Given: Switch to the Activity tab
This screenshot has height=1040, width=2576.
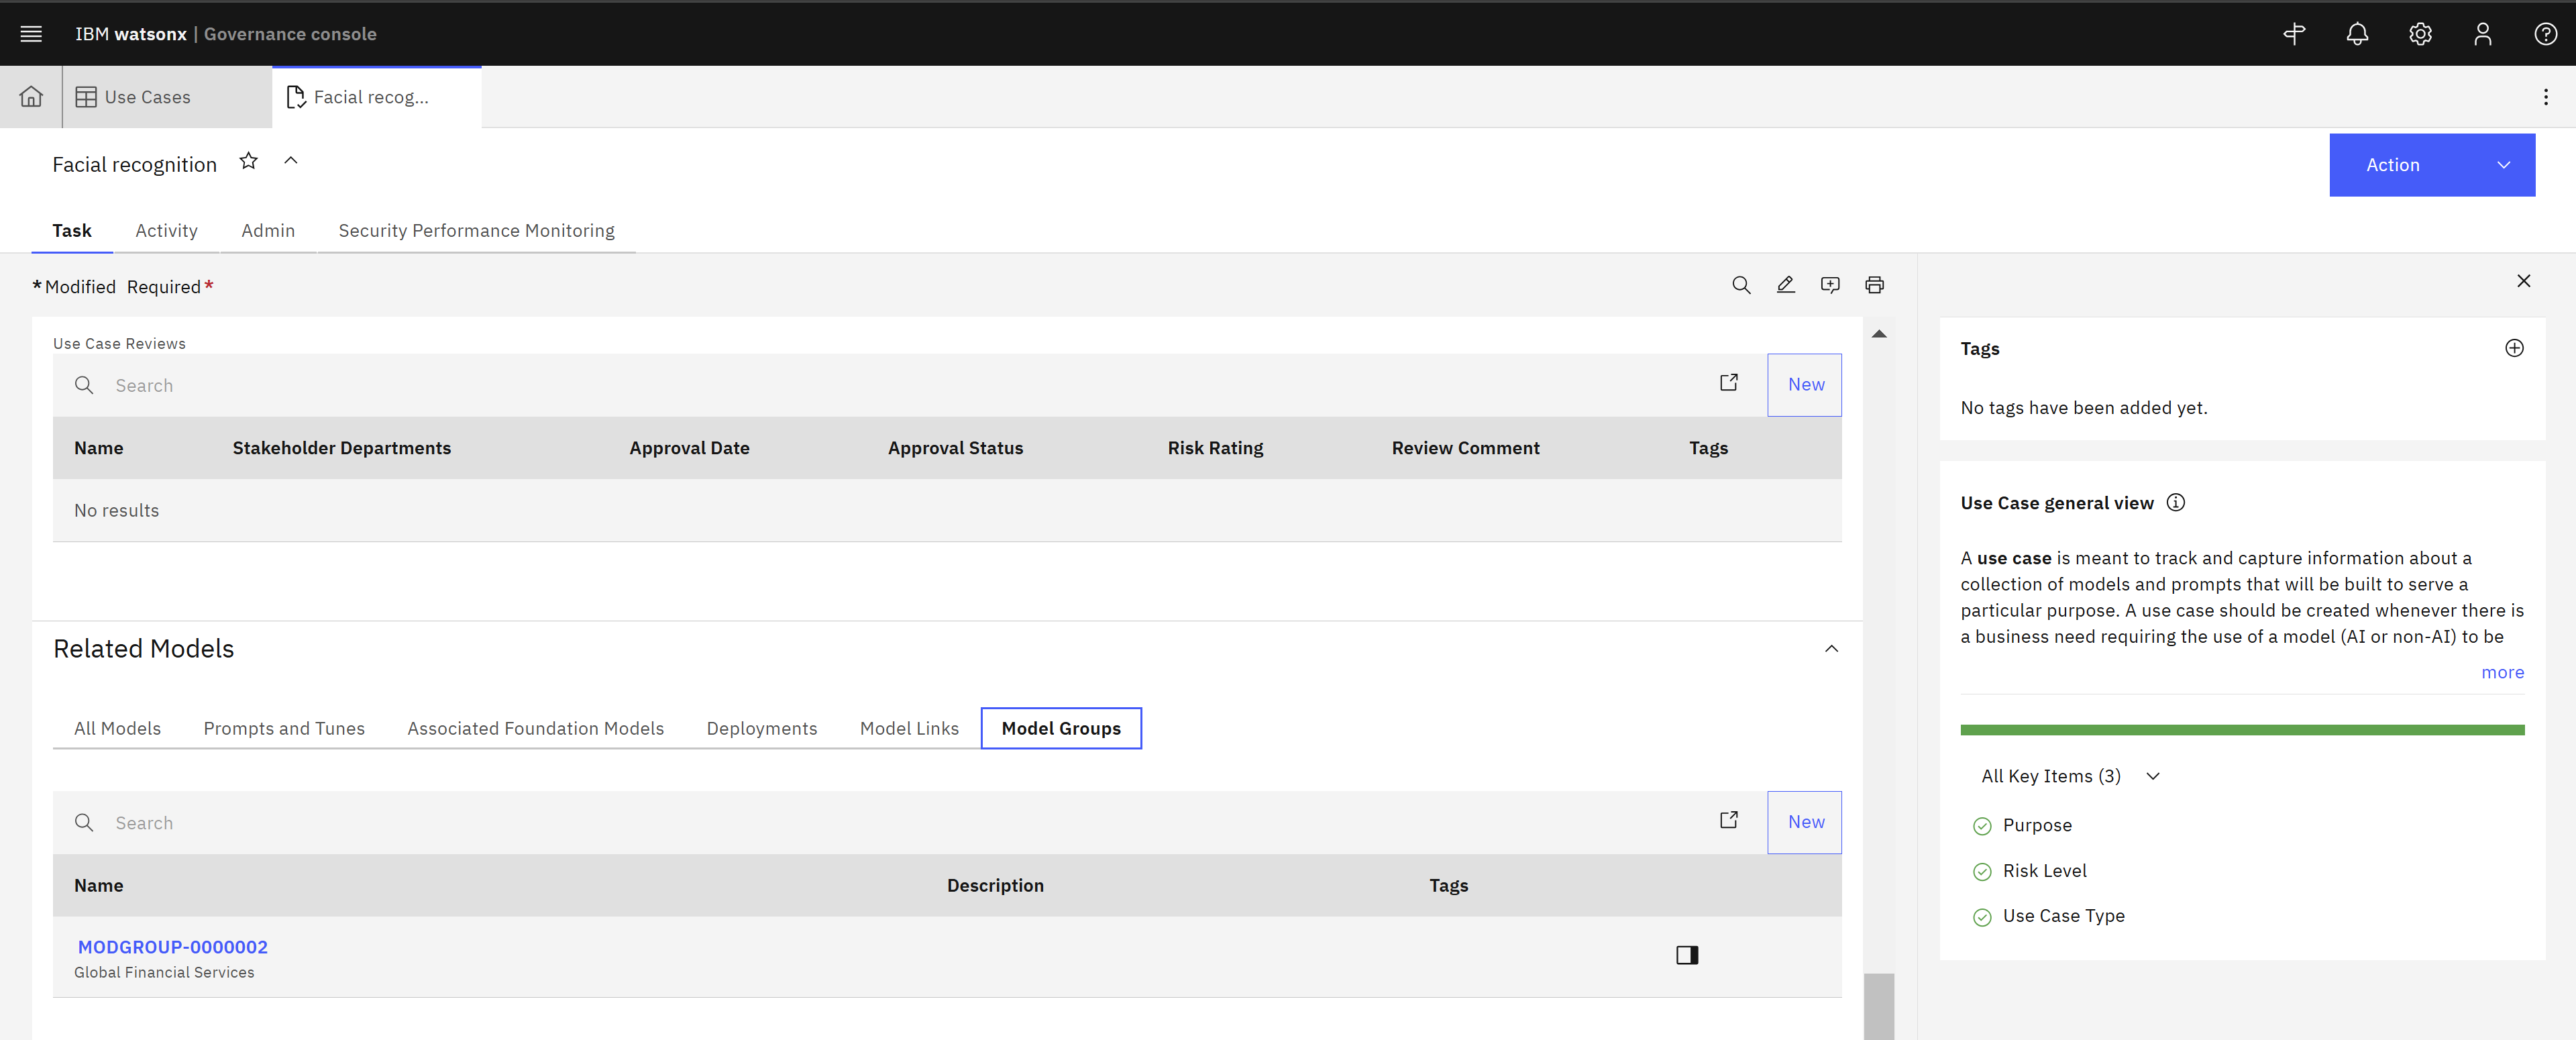Looking at the screenshot, I should pyautogui.click(x=166, y=230).
